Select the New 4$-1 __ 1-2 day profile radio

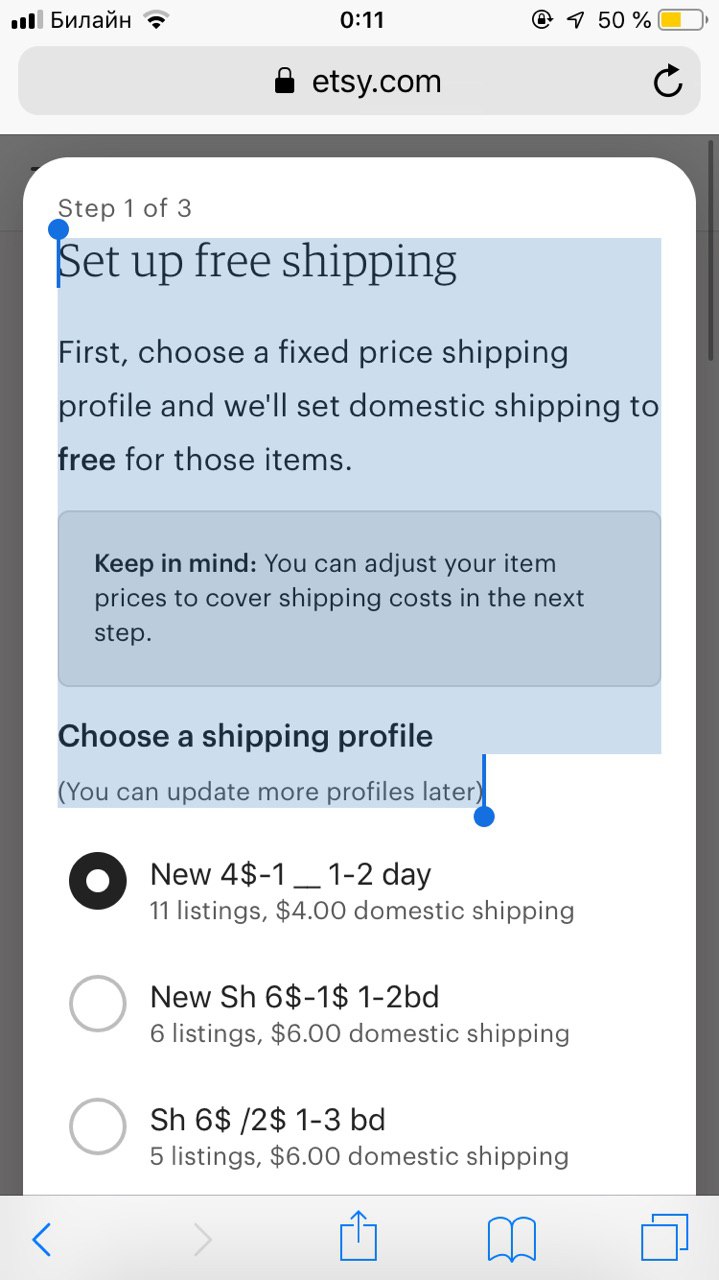(x=98, y=881)
